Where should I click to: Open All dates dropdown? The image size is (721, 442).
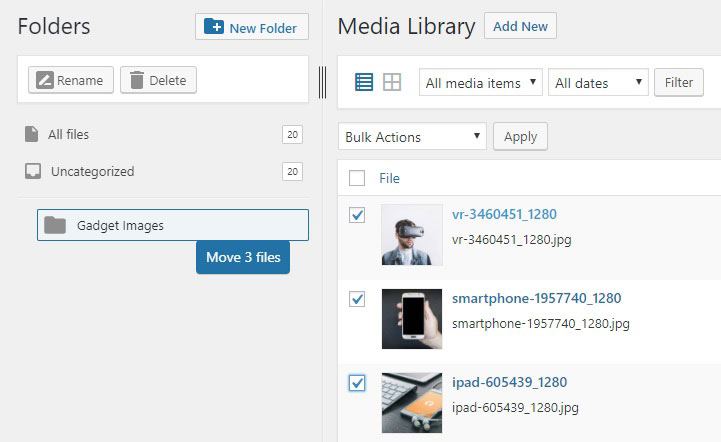pos(598,82)
